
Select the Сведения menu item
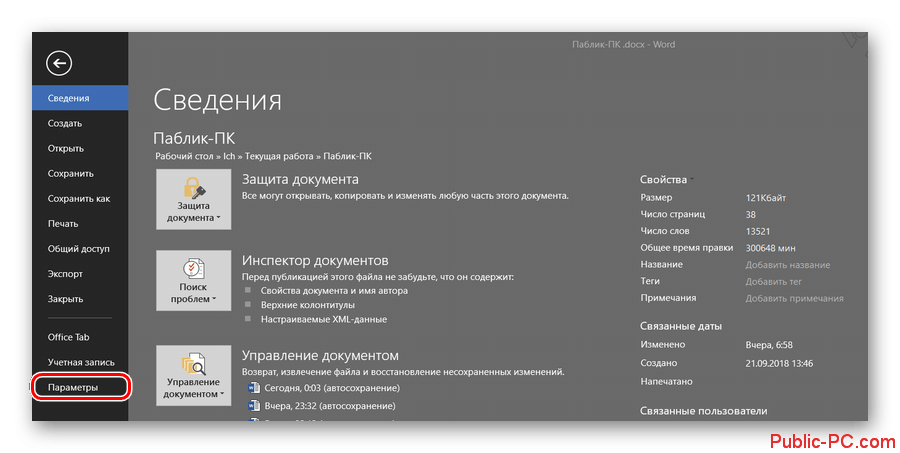[80, 98]
